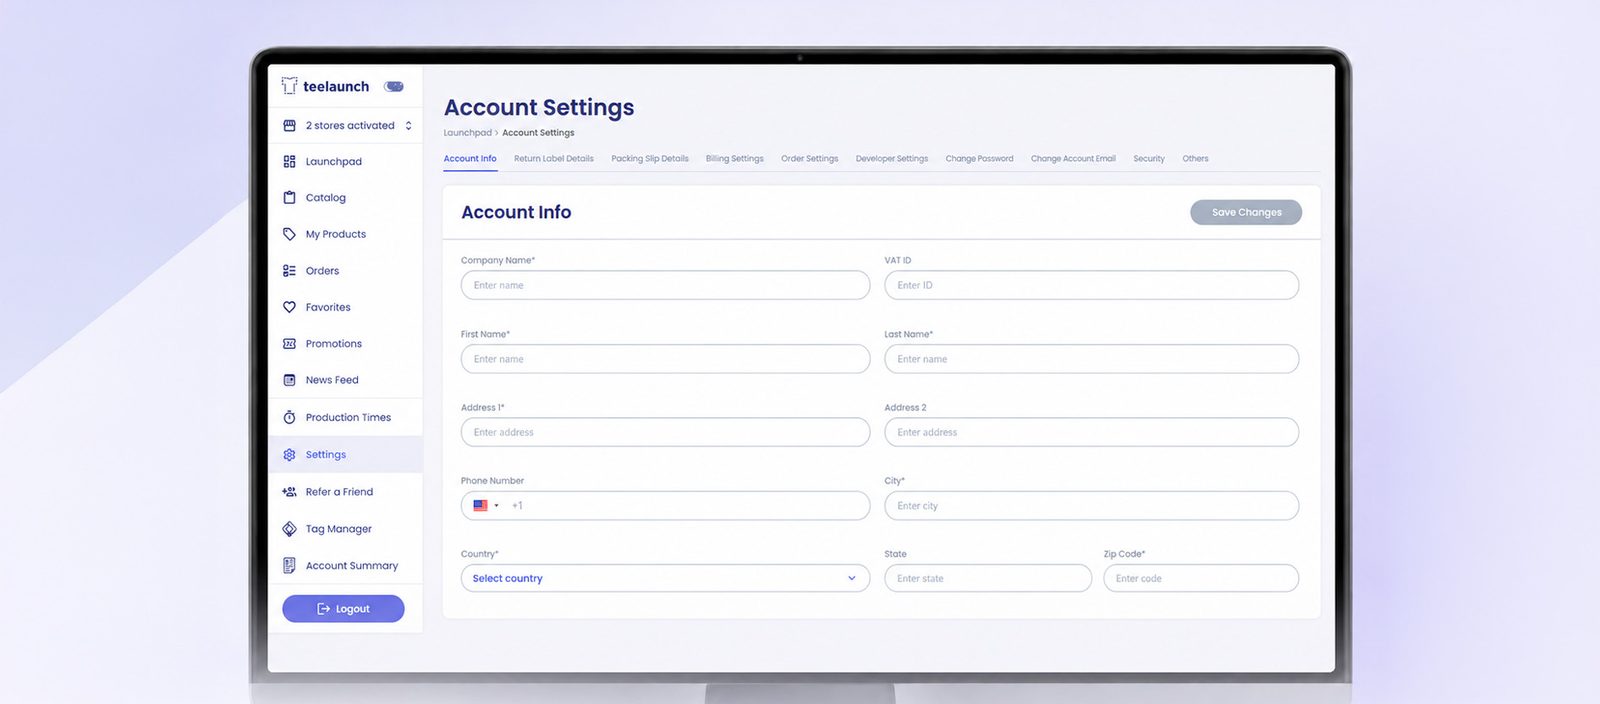Viewport: 1600px width, 704px height.
Task: Click the State input field
Action: pos(988,578)
